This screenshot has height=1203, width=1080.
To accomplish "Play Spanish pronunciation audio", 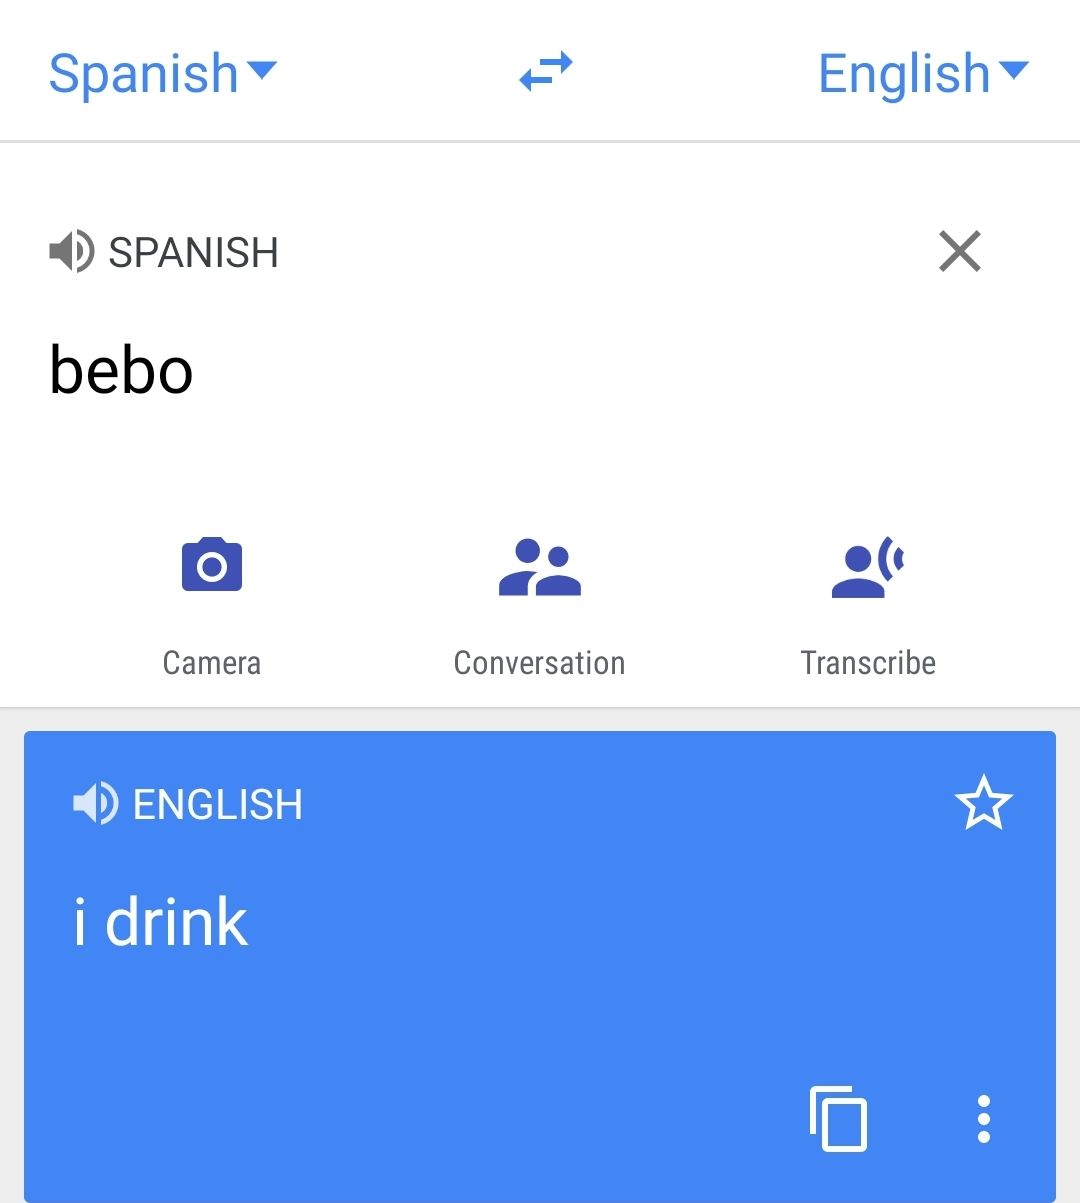I will pos(71,252).
